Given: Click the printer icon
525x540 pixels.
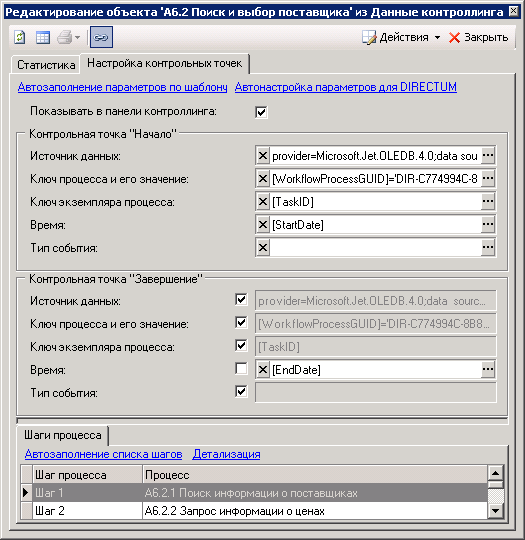Looking at the screenshot, I should [64, 37].
